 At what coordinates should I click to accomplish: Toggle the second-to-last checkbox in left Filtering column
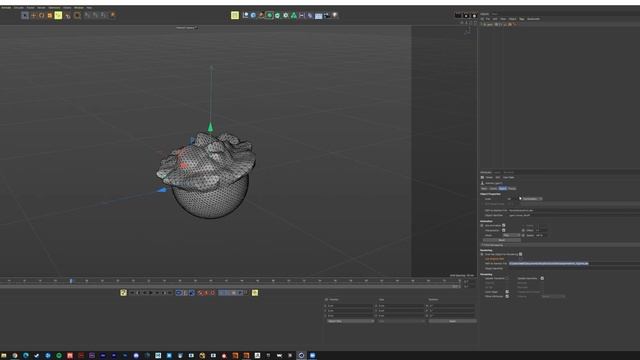click(x=507, y=292)
